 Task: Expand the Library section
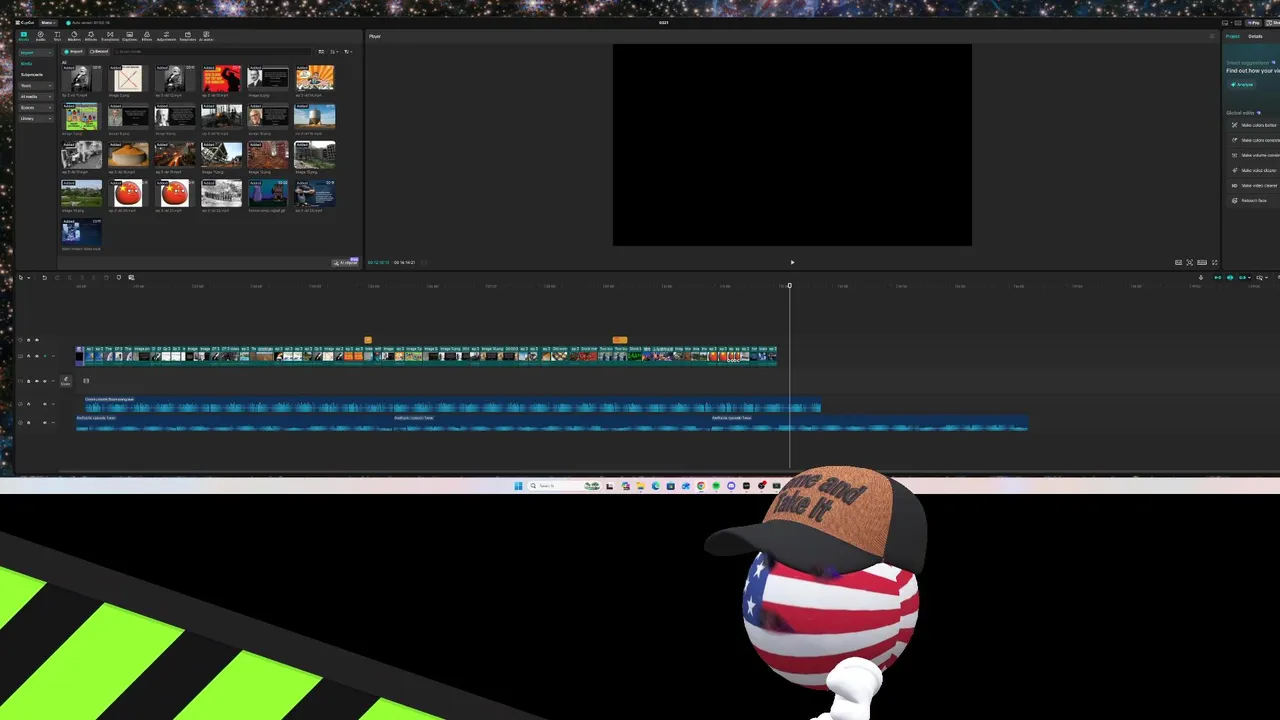[36, 119]
